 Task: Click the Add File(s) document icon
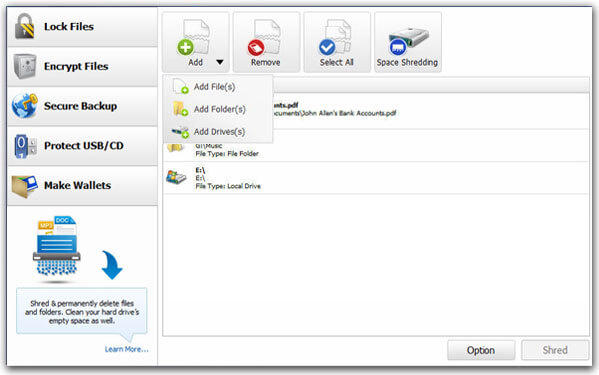180,86
